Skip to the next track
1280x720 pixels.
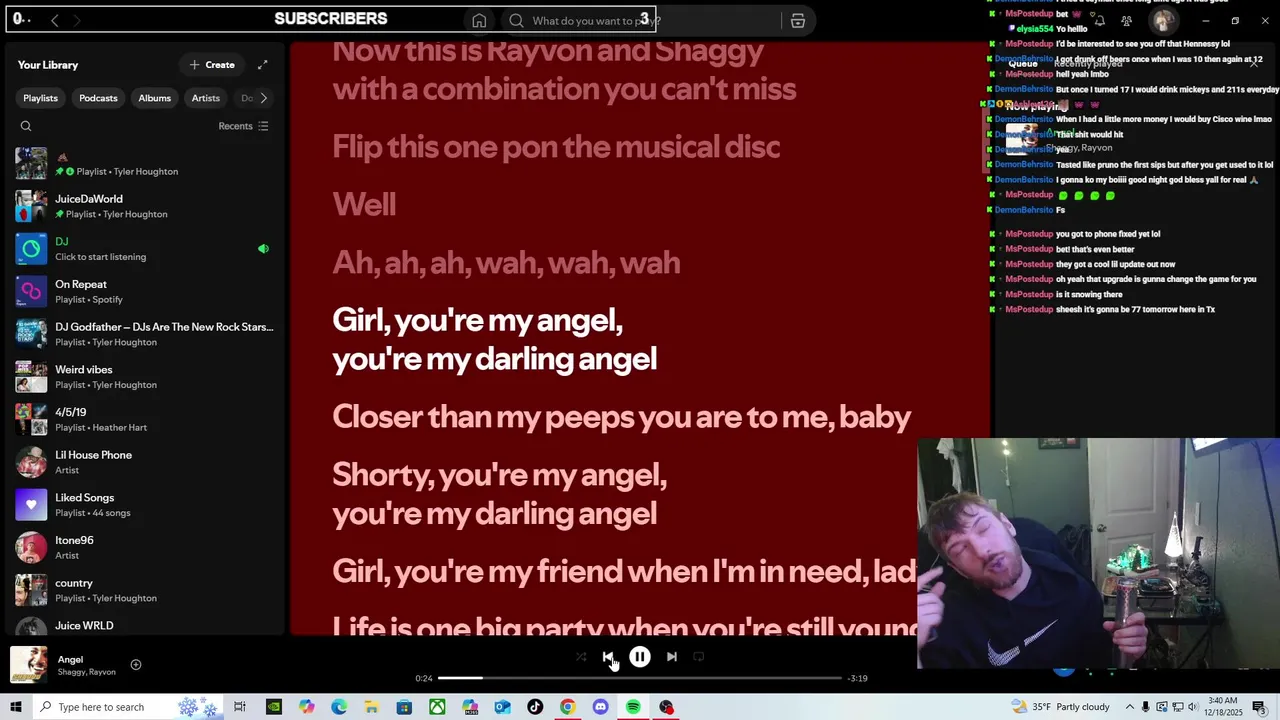(672, 657)
